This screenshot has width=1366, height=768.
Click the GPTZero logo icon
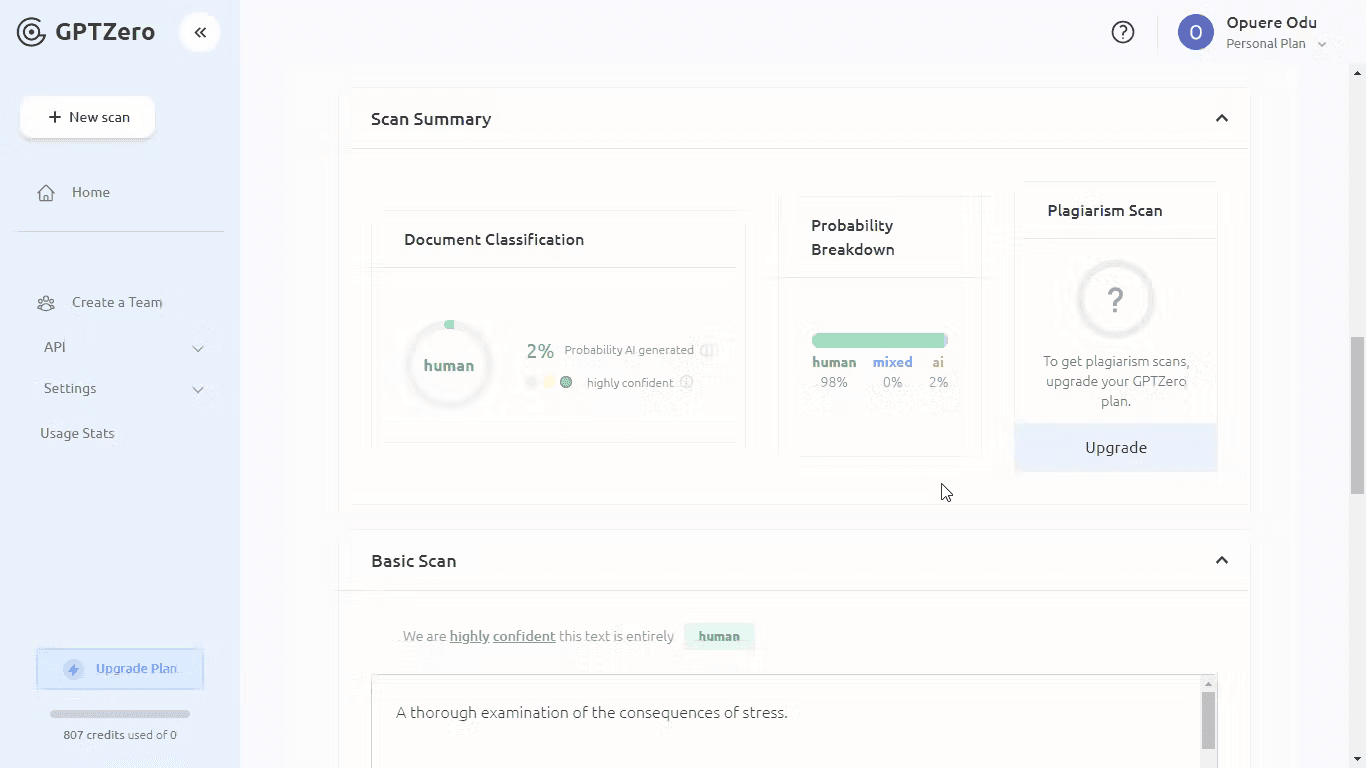[32, 32]
